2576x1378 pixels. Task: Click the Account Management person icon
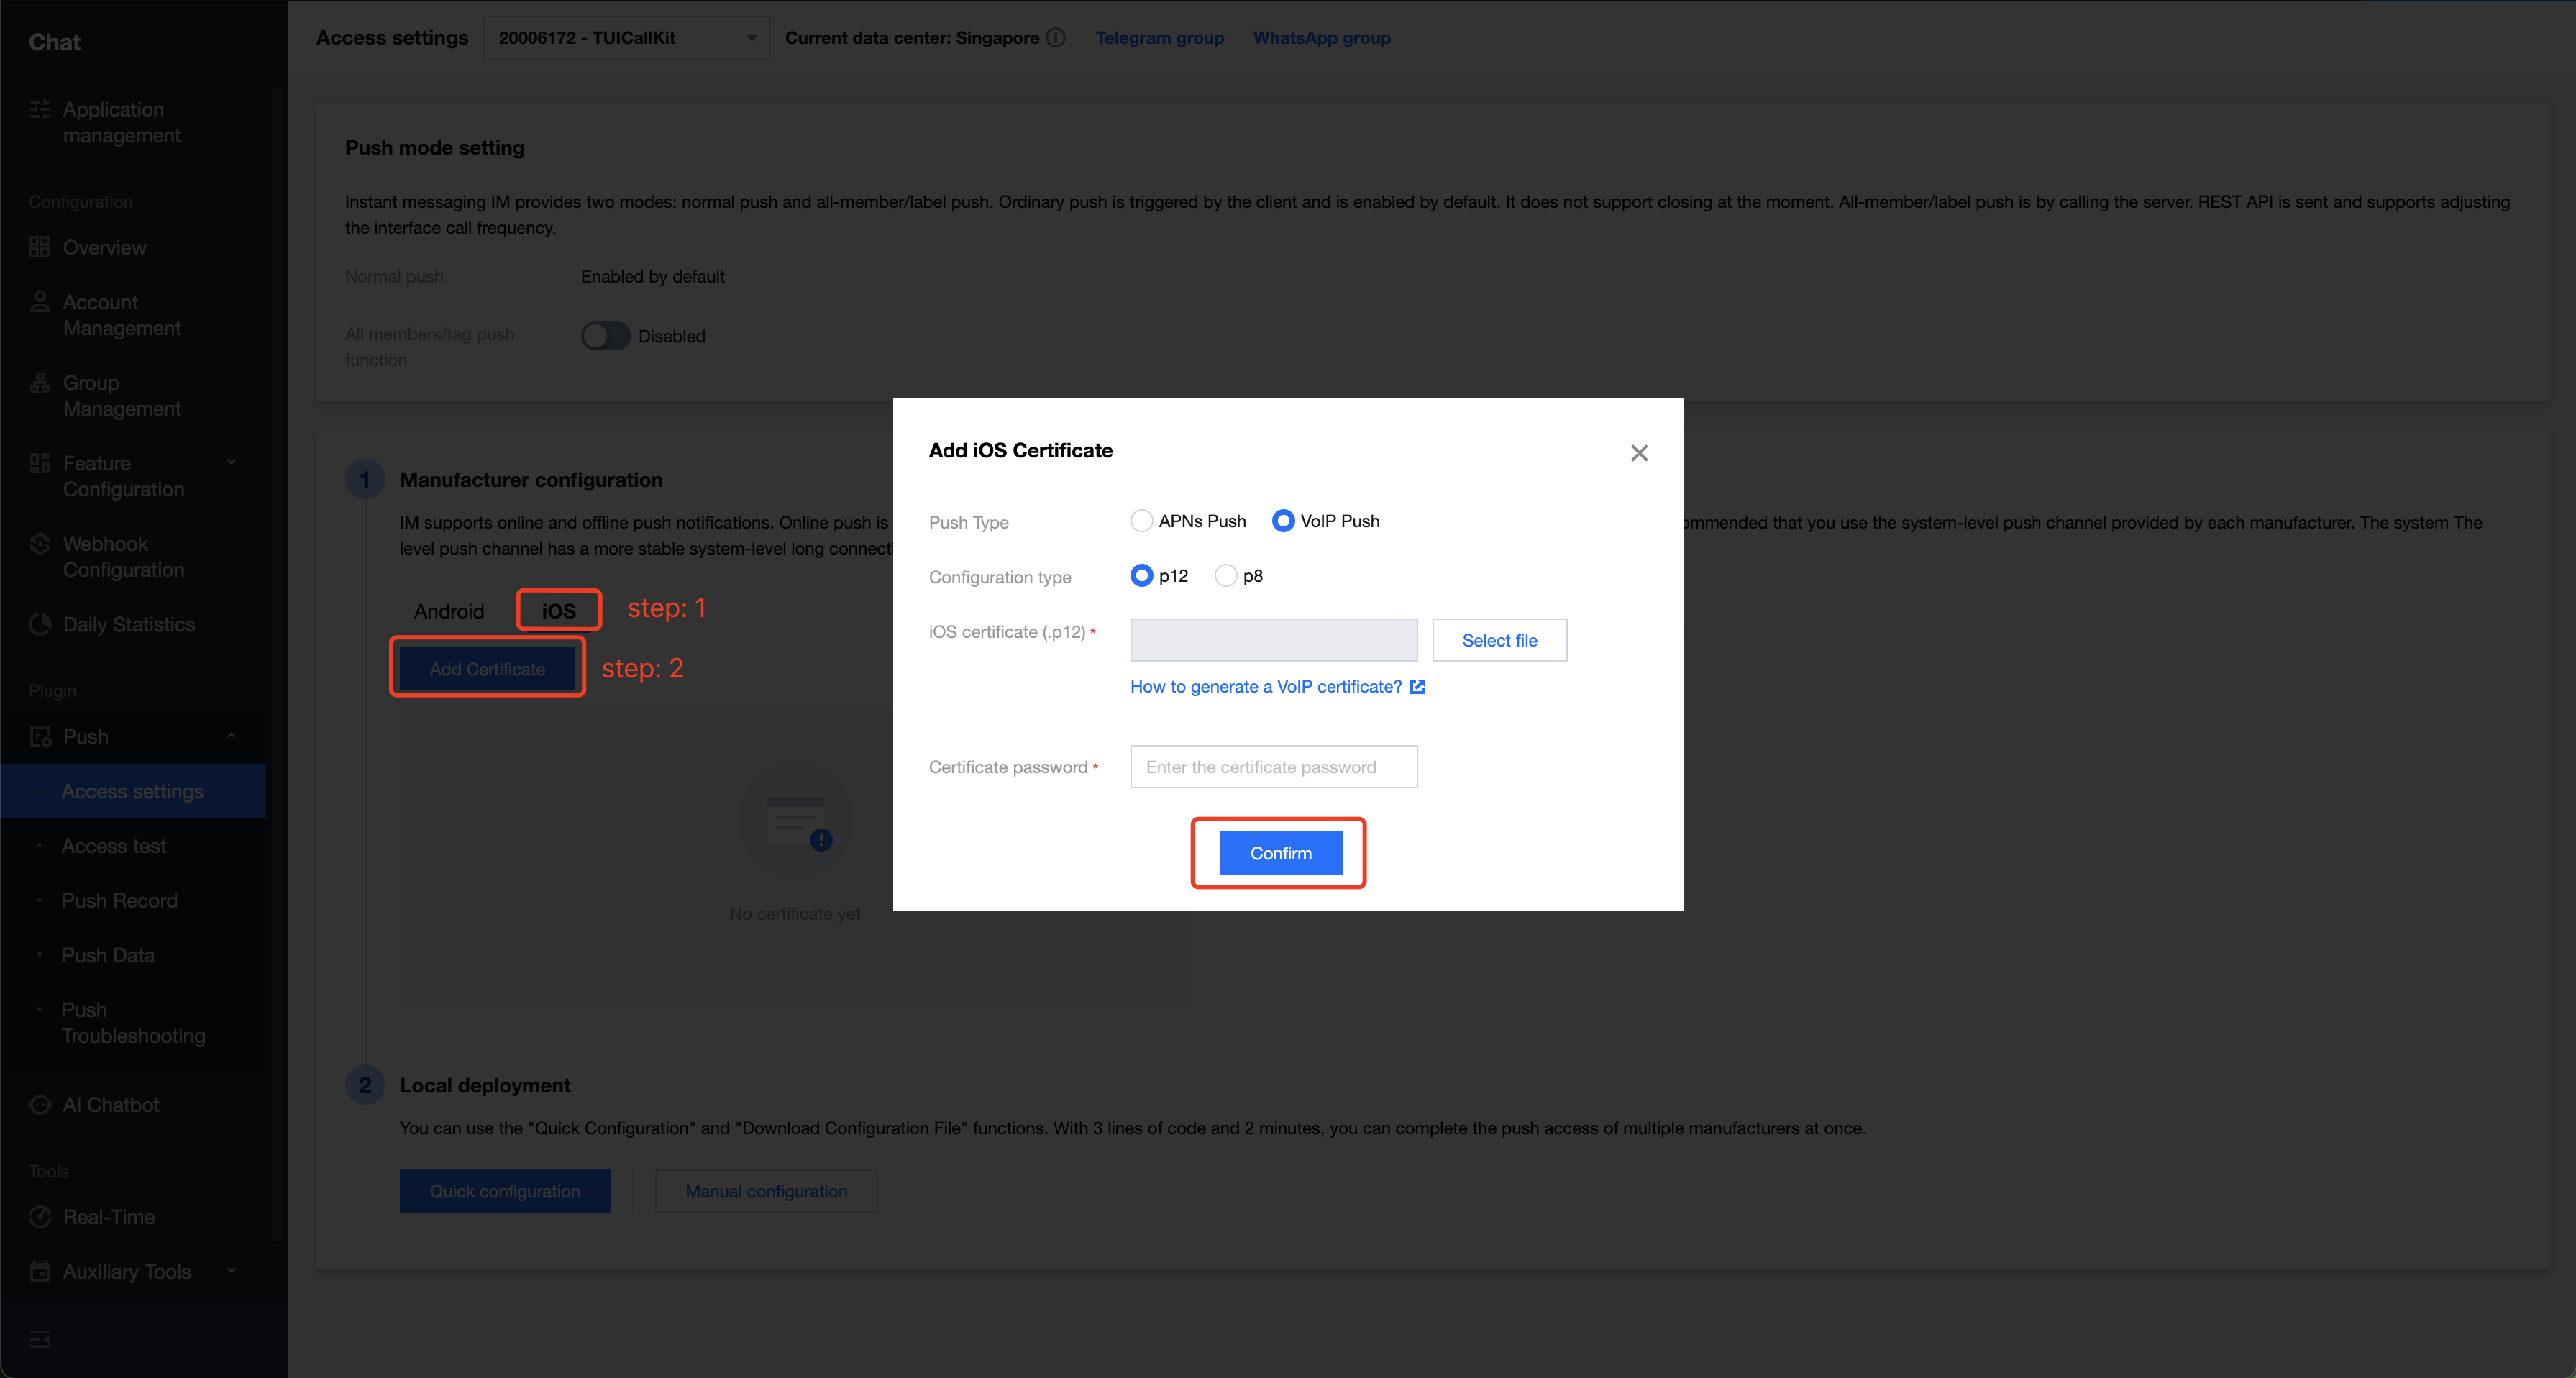click(x=40, y=302)
